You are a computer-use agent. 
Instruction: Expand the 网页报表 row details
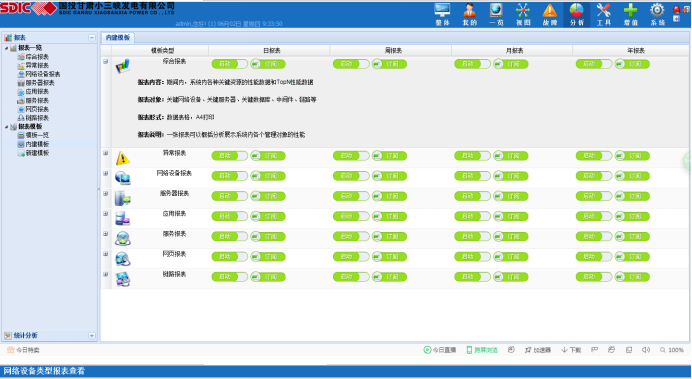[x=105, y=254]
